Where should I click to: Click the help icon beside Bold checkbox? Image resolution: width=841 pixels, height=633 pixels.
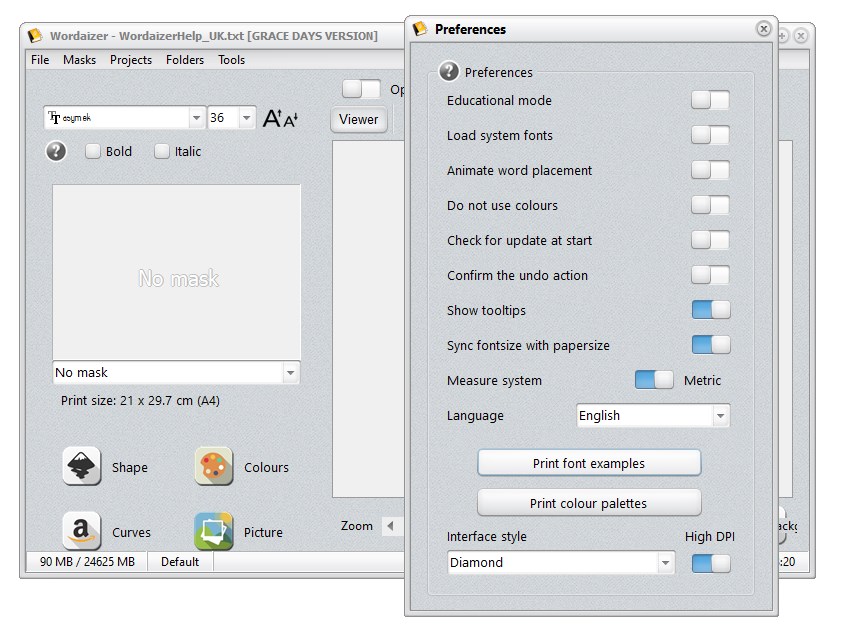56,151
